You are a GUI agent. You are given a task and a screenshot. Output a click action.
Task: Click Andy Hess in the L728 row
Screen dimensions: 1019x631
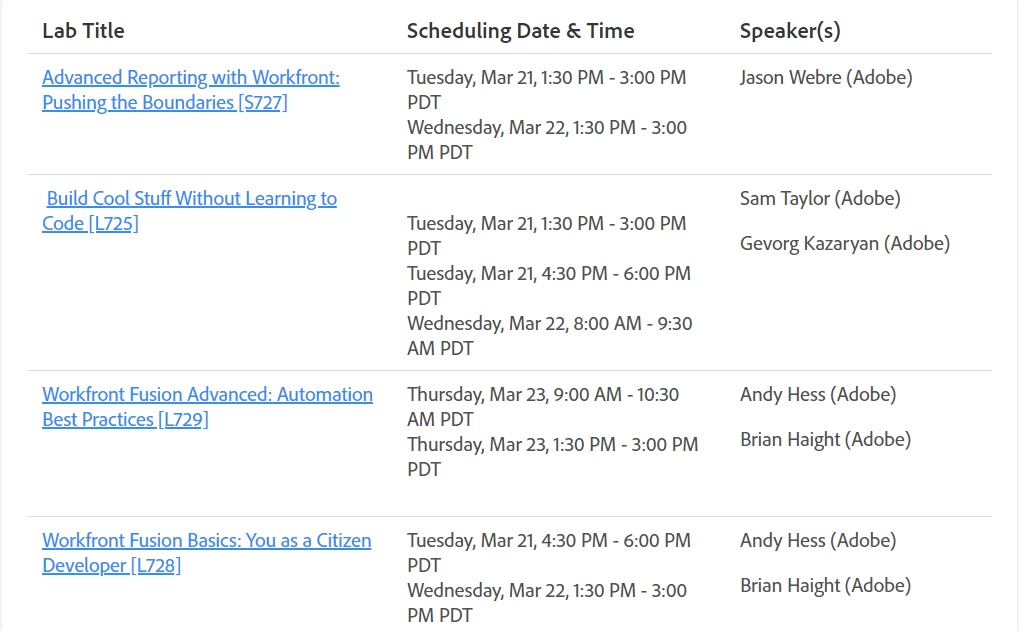pyautogui.click(x=818, y=541)
